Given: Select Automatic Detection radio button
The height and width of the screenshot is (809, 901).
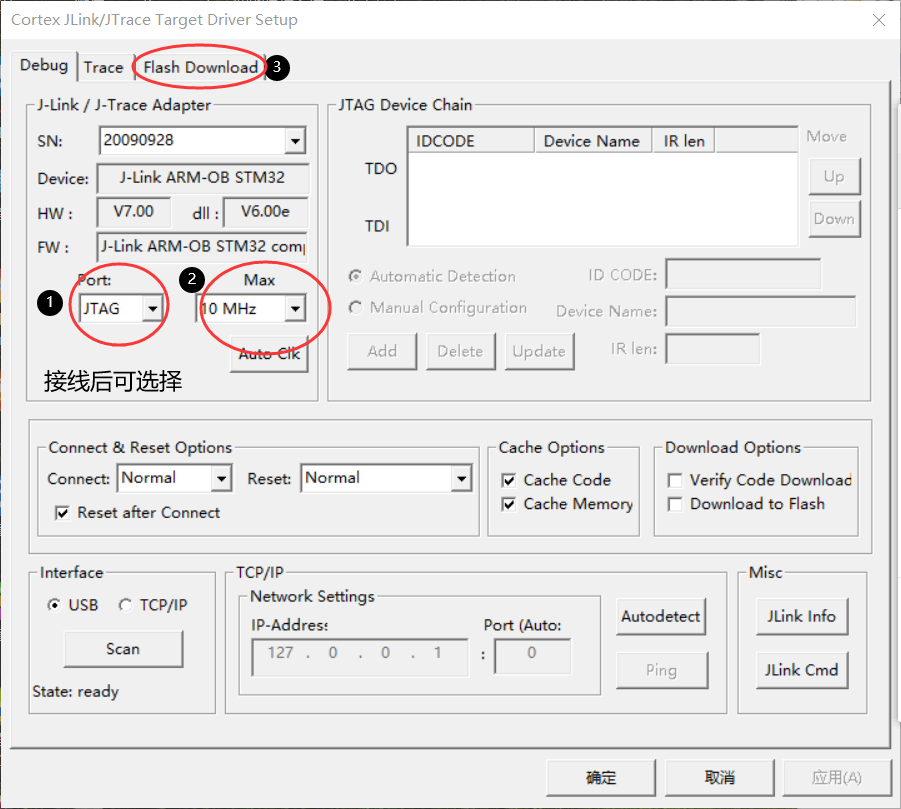Looking at the screenshot, I should click(356, 276).
